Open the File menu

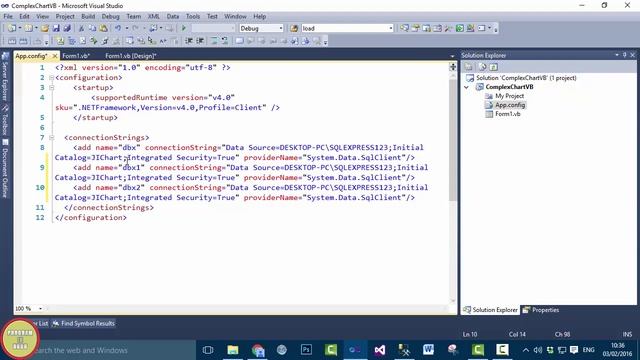pos(8,16)
